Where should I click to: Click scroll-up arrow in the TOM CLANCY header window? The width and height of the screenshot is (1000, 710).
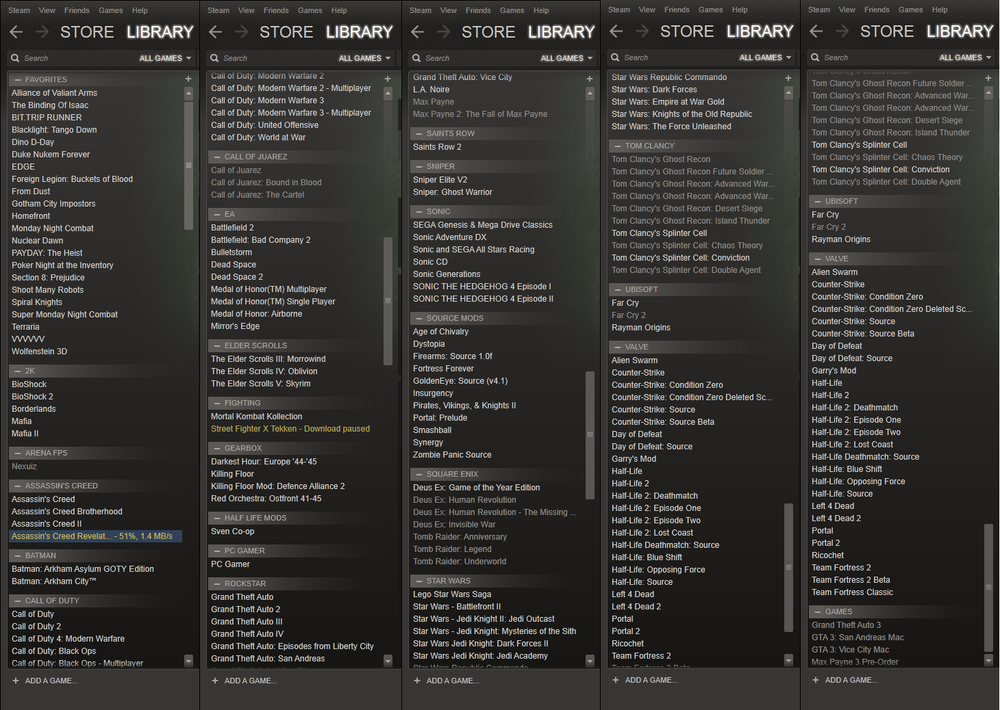pyautogui.click(x=788, y=93)
